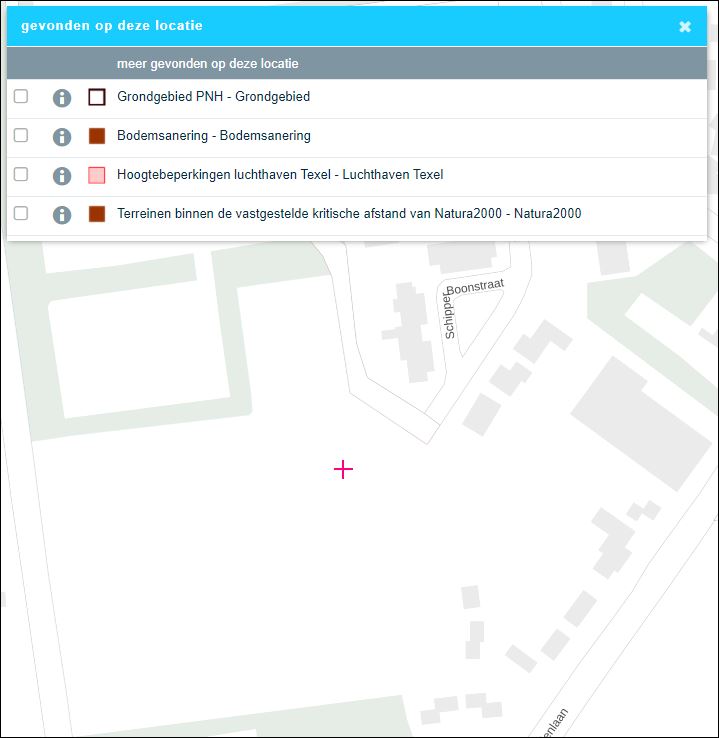Image resolution: width=719 pixels, height=738 pixels.
Task: Click 'meer gevonden op deze locatie' header
Action: [208, 64]
